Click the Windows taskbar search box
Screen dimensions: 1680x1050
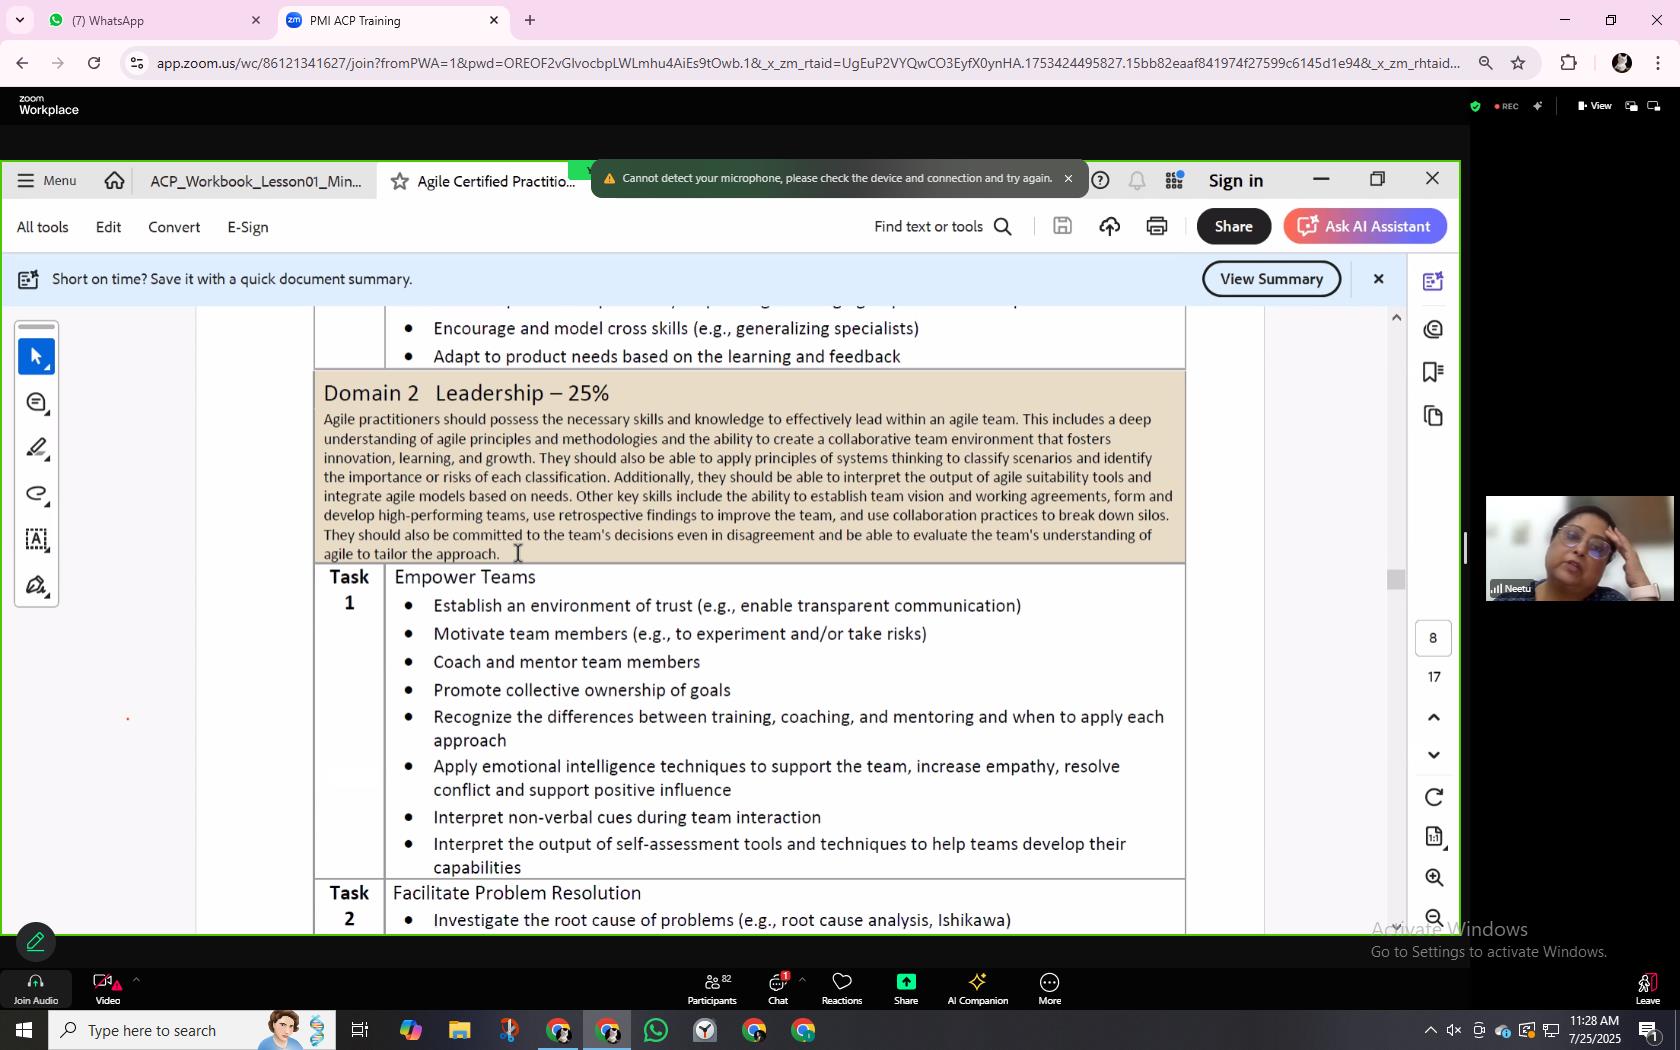190,1030
